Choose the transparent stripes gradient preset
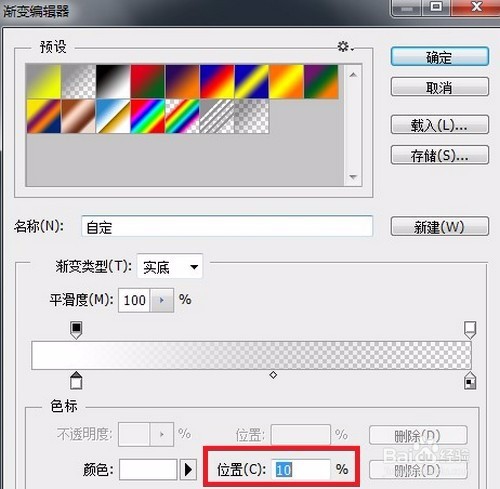 (x=217, y=116)
